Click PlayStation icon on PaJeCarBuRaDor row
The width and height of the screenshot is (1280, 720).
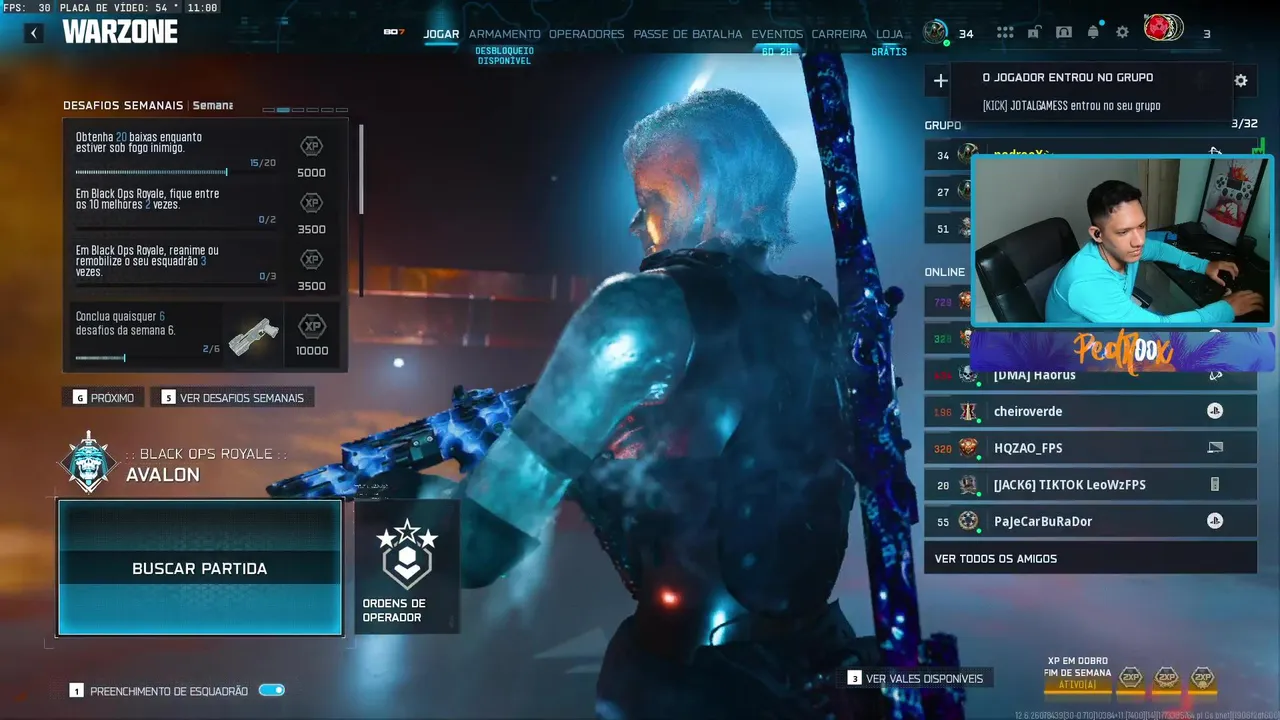pyautogui.click(x=1215, y=521)
